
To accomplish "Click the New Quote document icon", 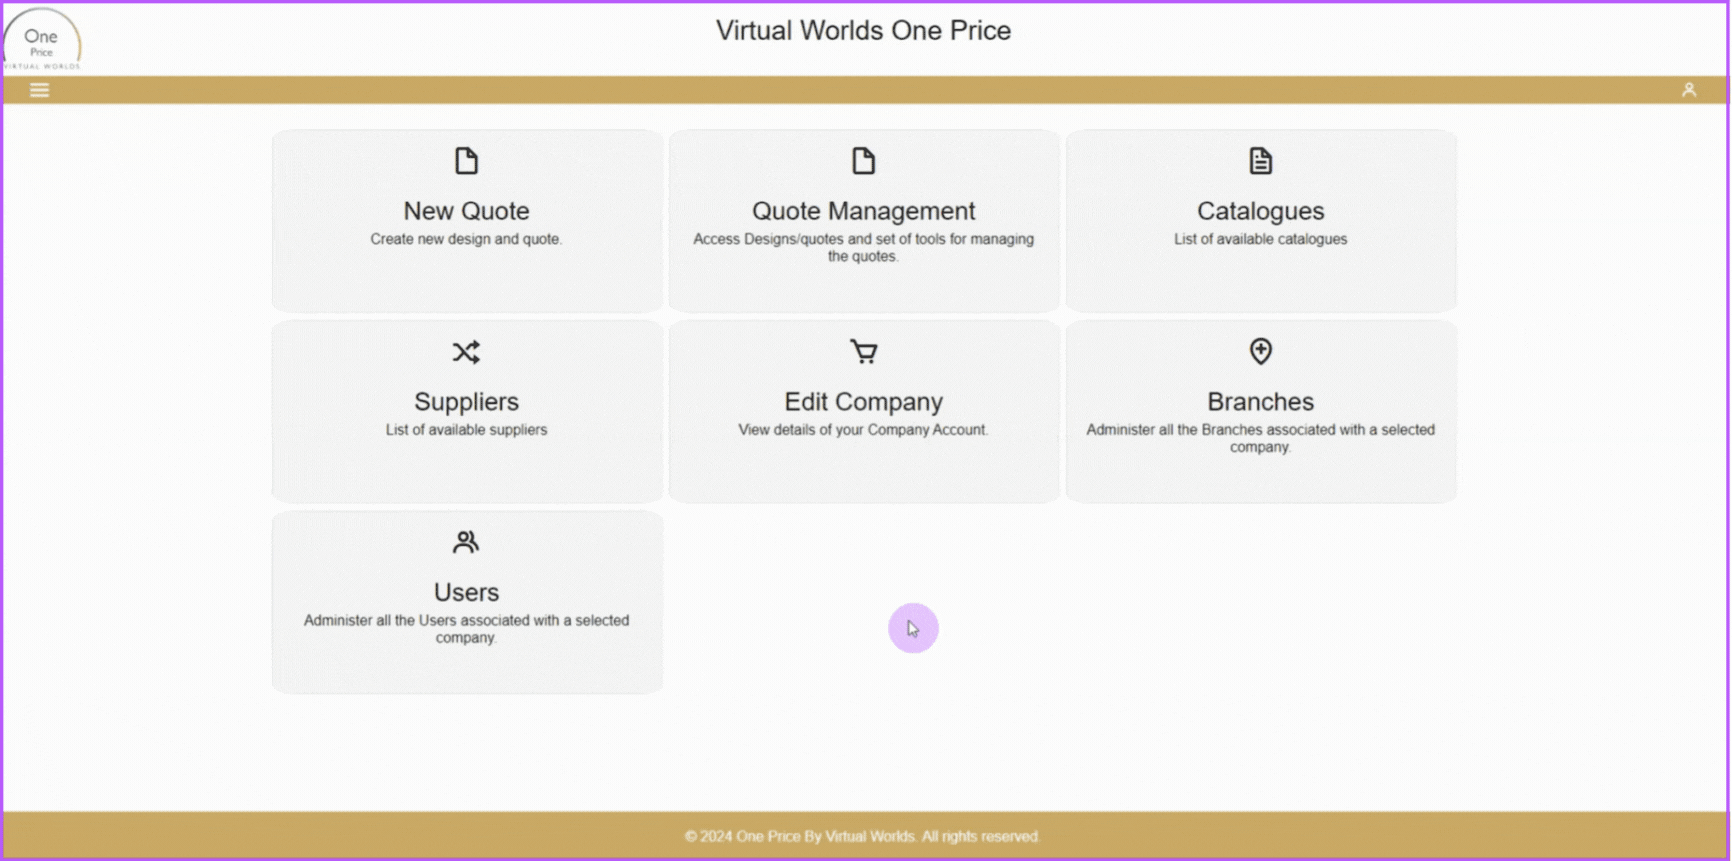I will pyautogui.click(x=466, y=161).
